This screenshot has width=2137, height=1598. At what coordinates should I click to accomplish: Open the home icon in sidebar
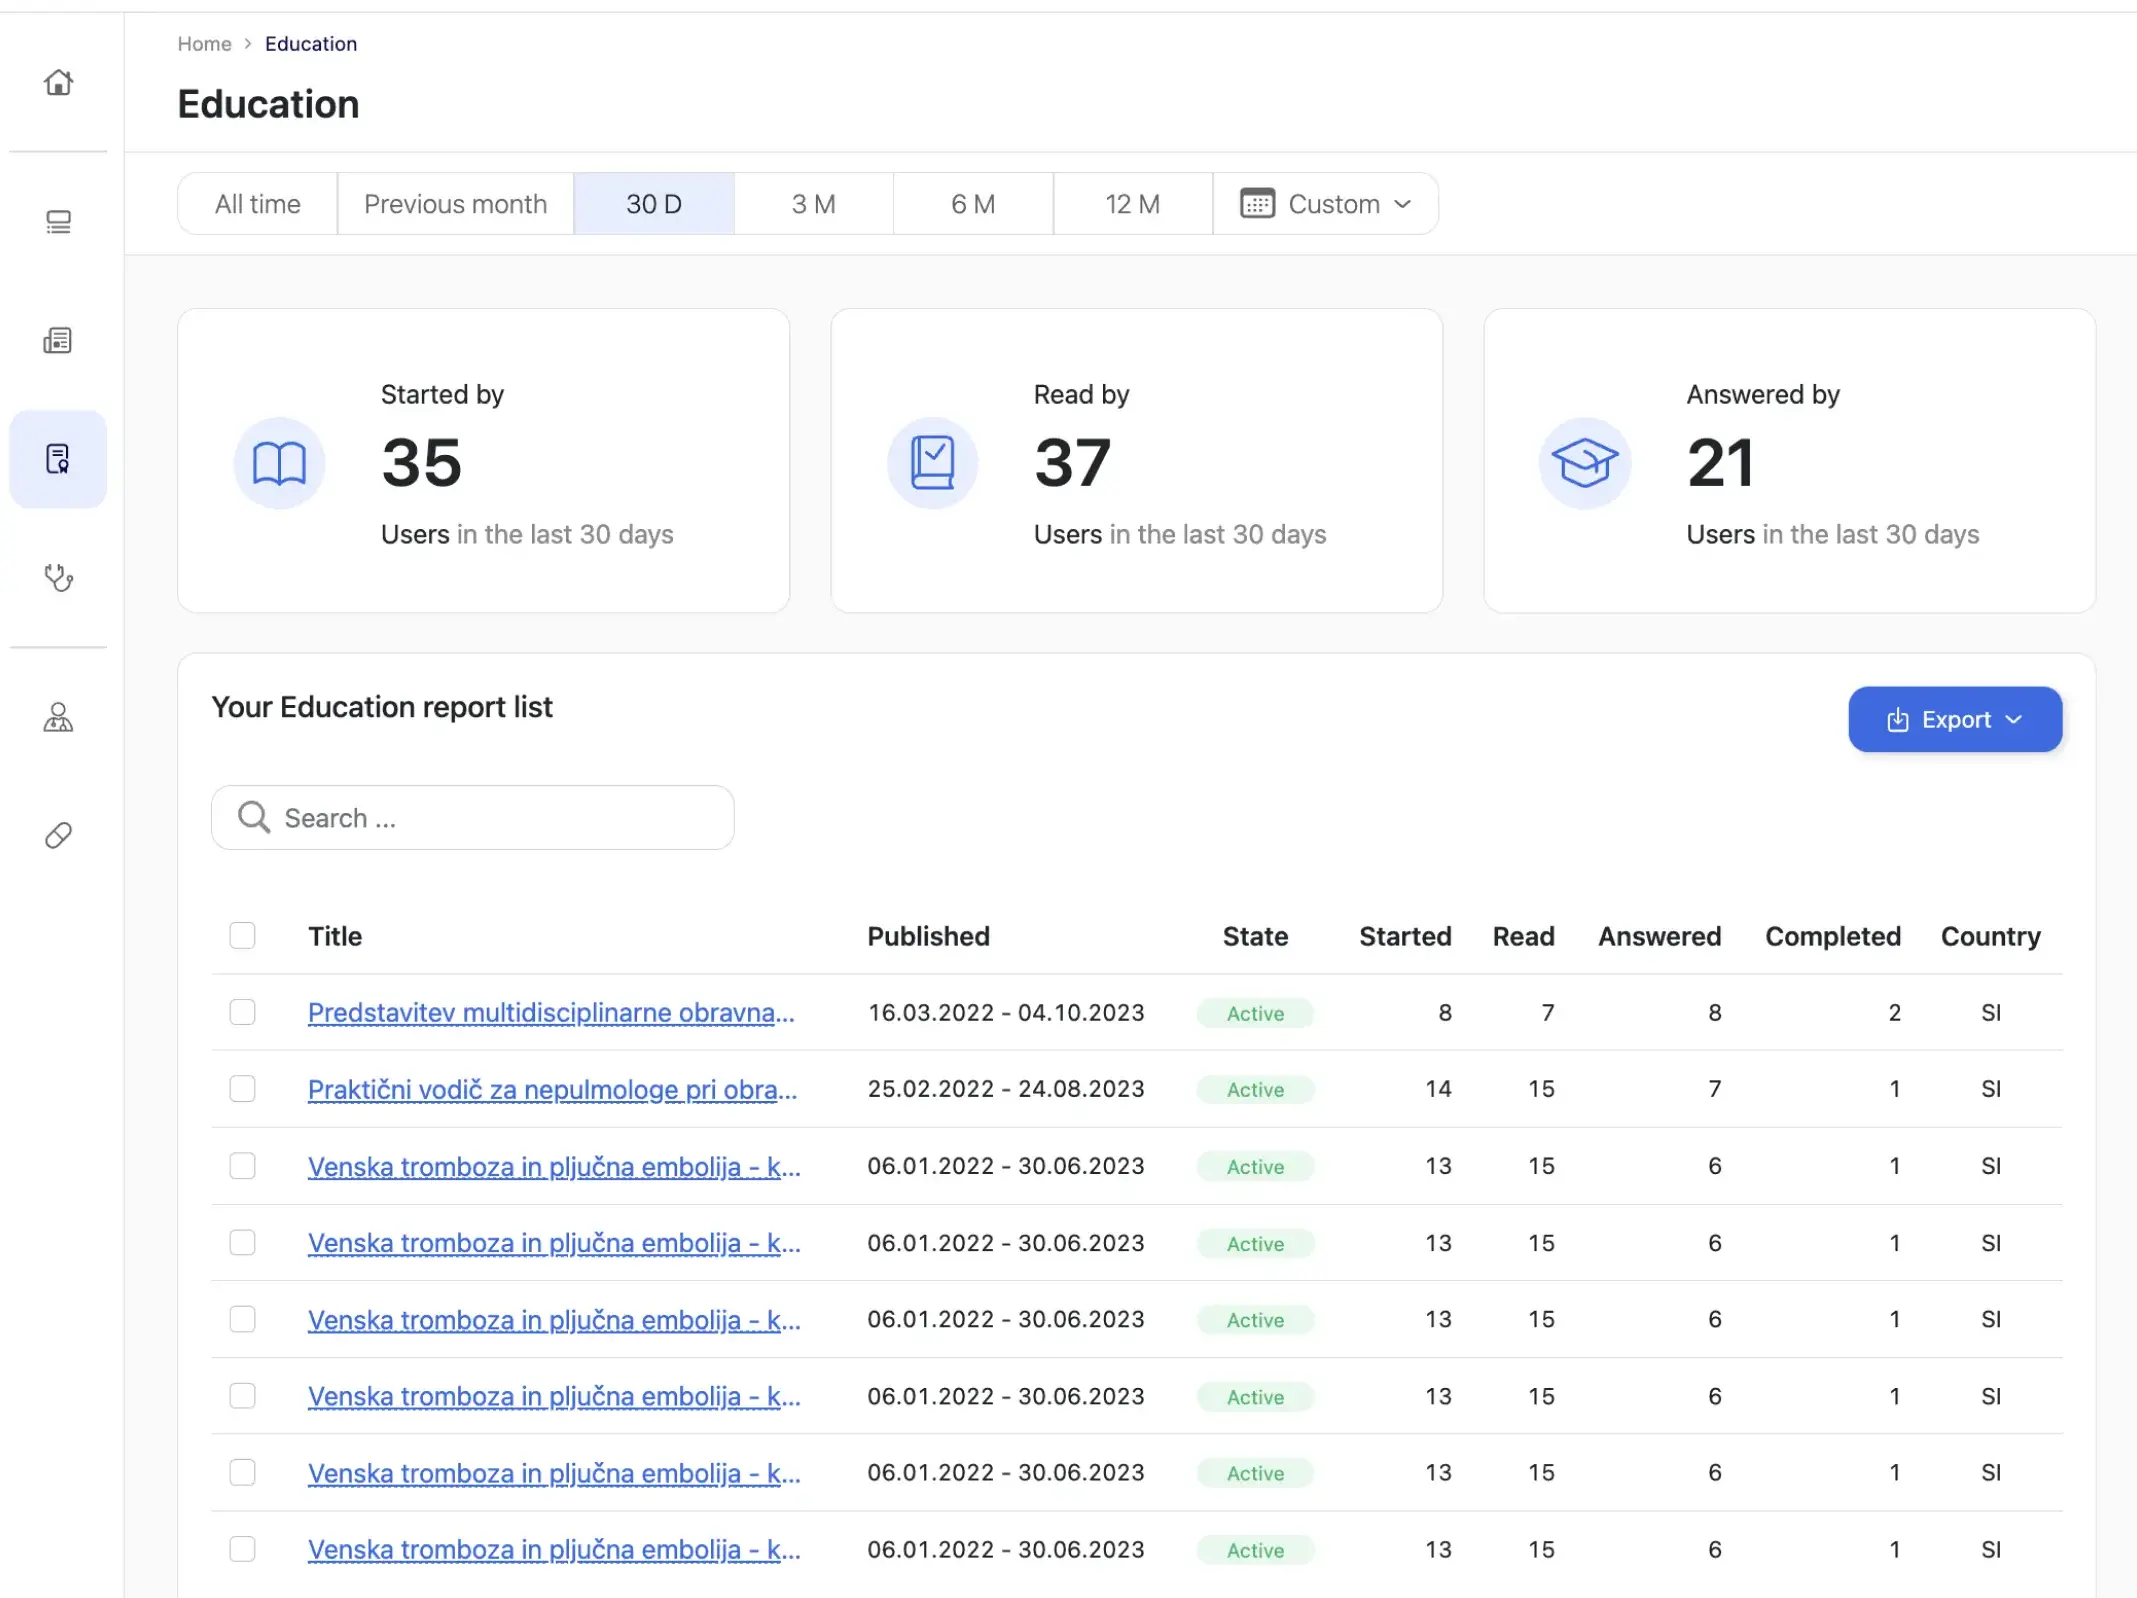tap(58, 82)
